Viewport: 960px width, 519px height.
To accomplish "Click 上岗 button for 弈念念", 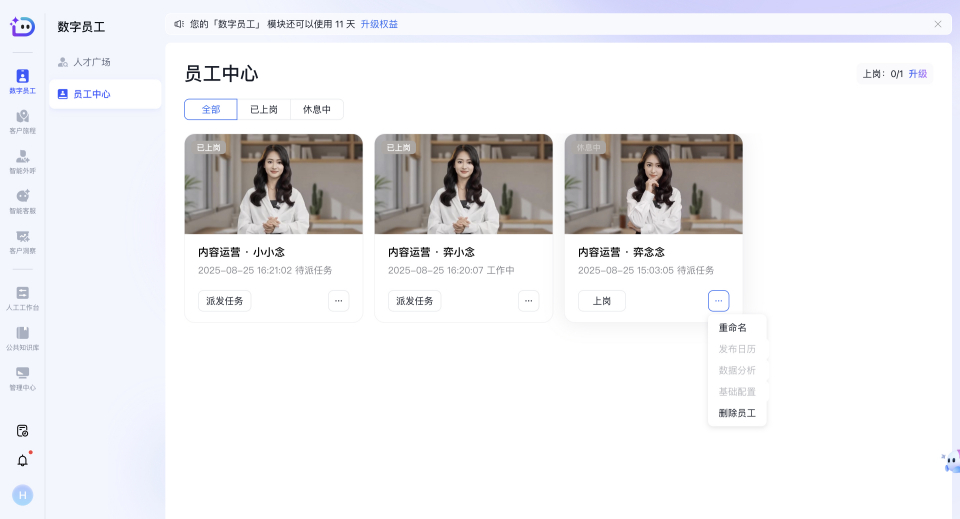I will coord(602,301).
